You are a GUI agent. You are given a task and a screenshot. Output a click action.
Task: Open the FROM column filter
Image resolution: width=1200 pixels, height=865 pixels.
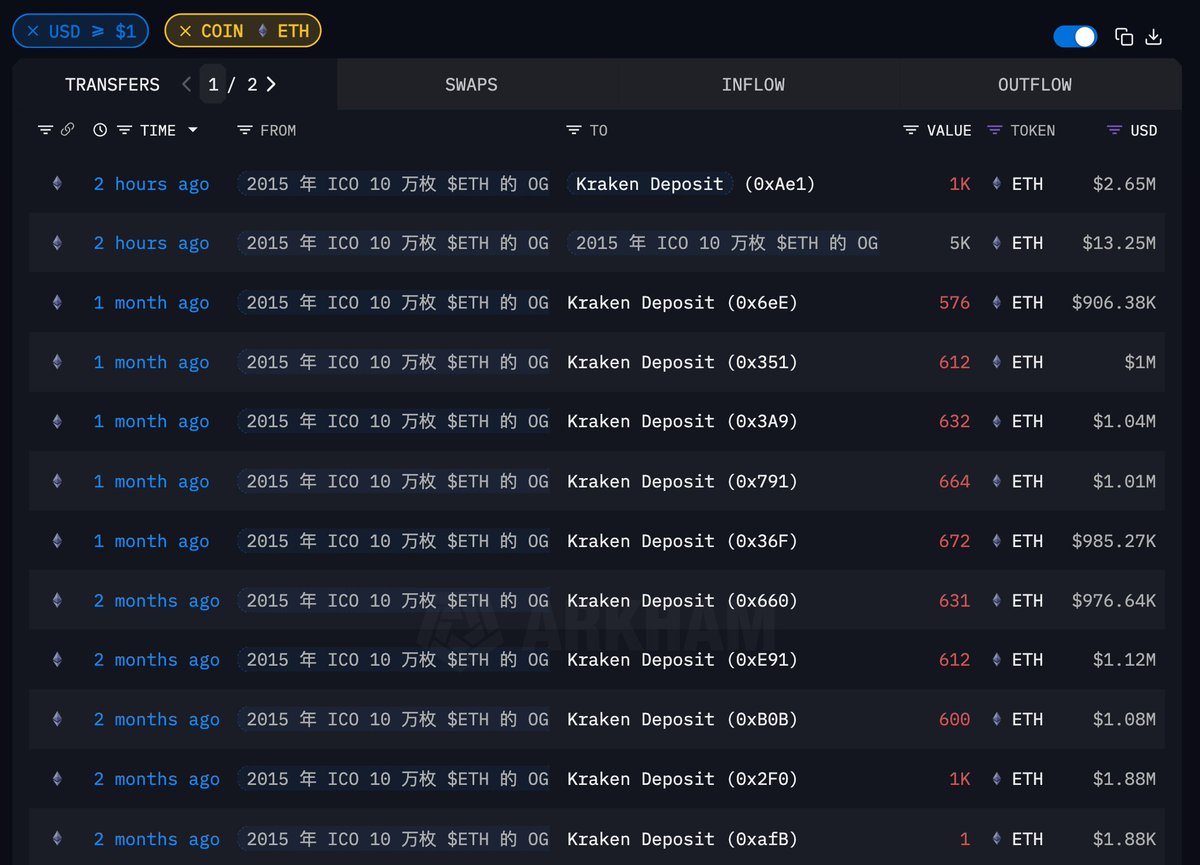coord(245,130)
